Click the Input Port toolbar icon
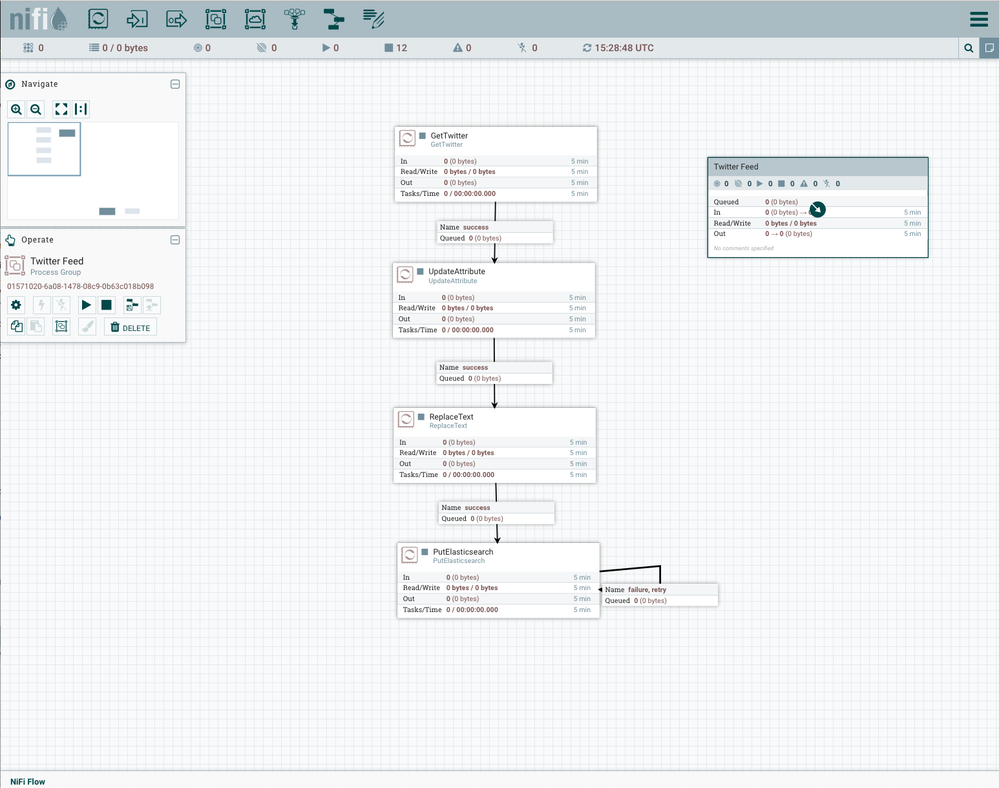 (137, 18)
